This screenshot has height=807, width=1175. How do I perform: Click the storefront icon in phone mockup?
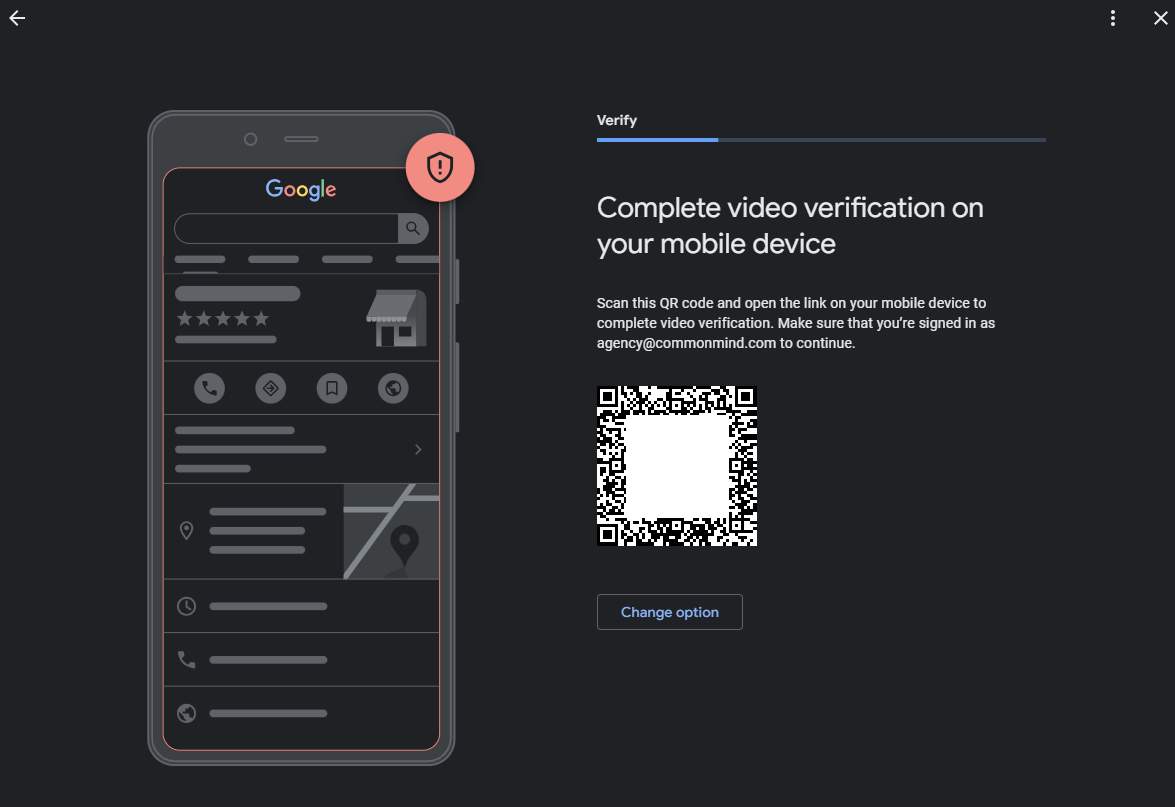click(x=396, y=318)
